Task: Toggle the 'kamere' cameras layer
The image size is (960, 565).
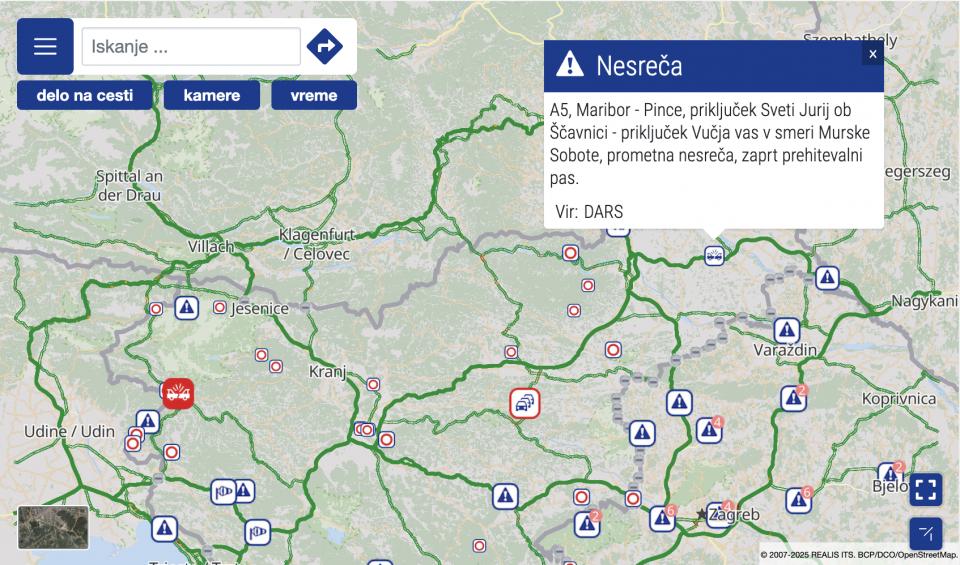Action: (x=212, y=96)
